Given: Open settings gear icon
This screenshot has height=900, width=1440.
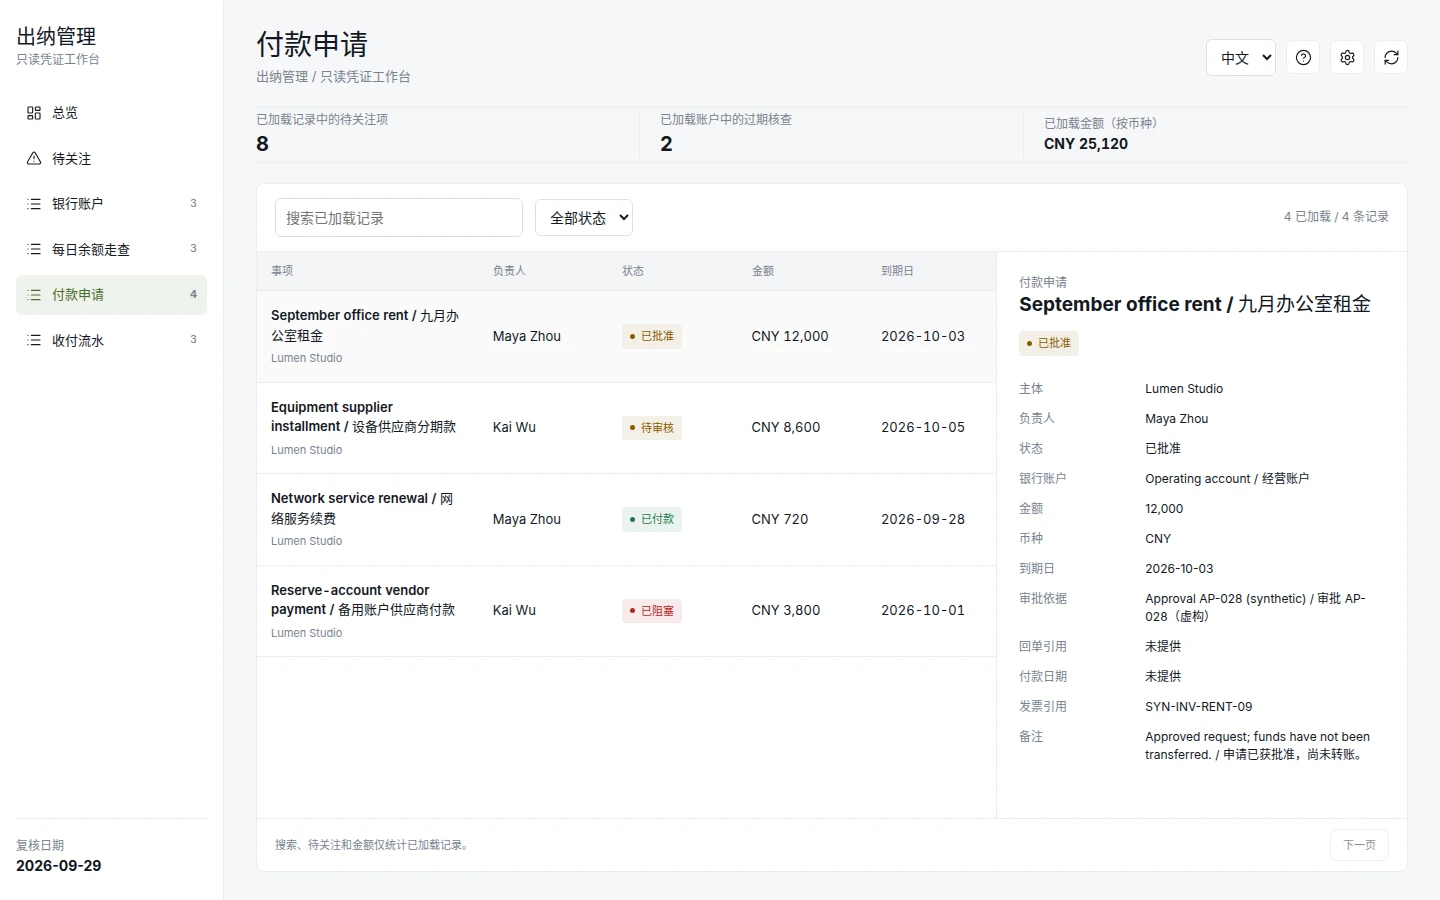Looking at the screenshot, I should (x=1347, y=58).
